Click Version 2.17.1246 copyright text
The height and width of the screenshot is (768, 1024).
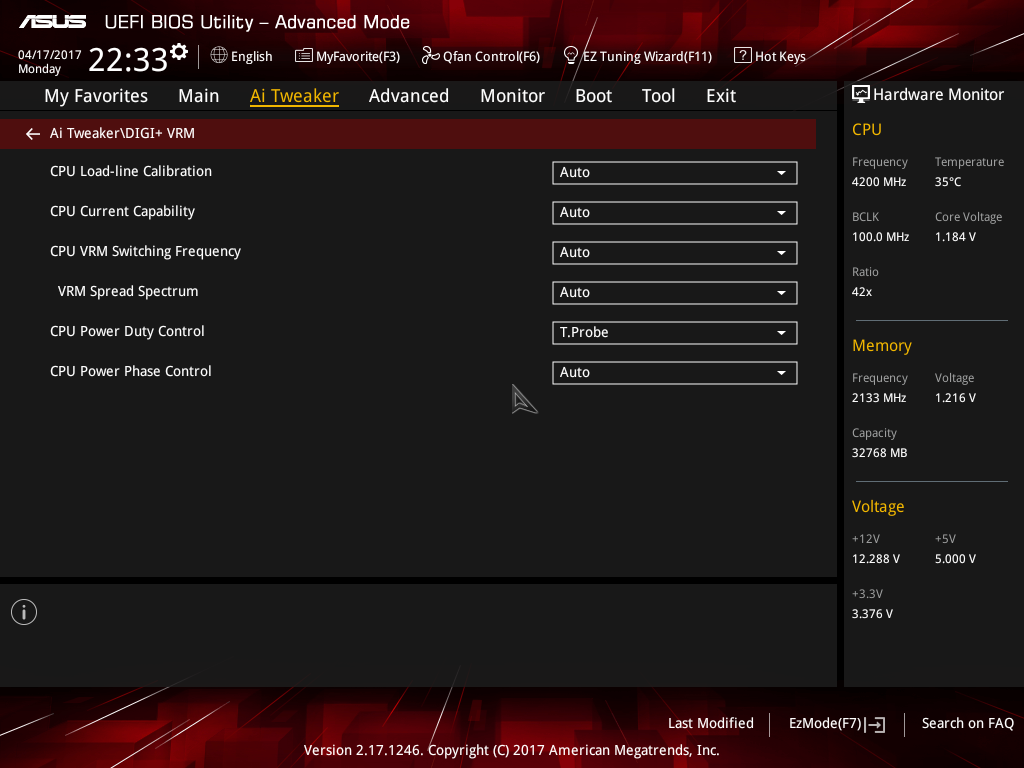click(511, 750)
